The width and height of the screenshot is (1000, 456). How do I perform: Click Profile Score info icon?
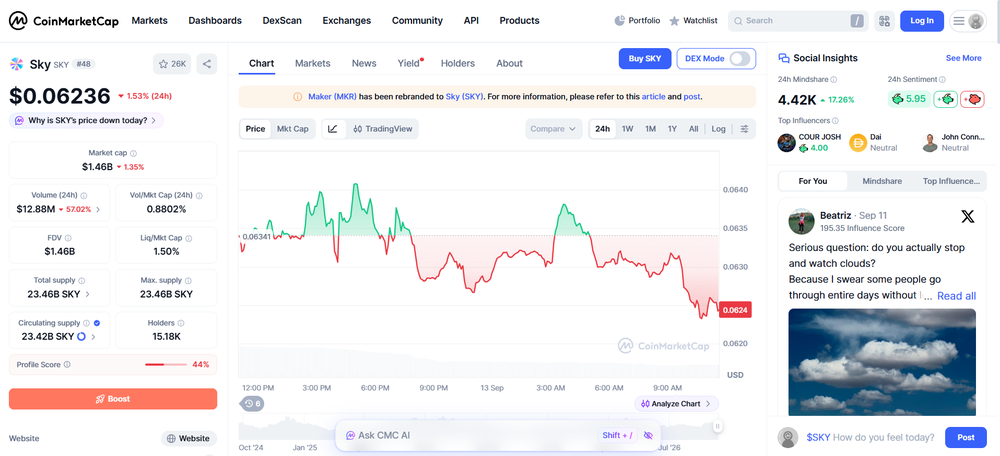click(68, 365)
